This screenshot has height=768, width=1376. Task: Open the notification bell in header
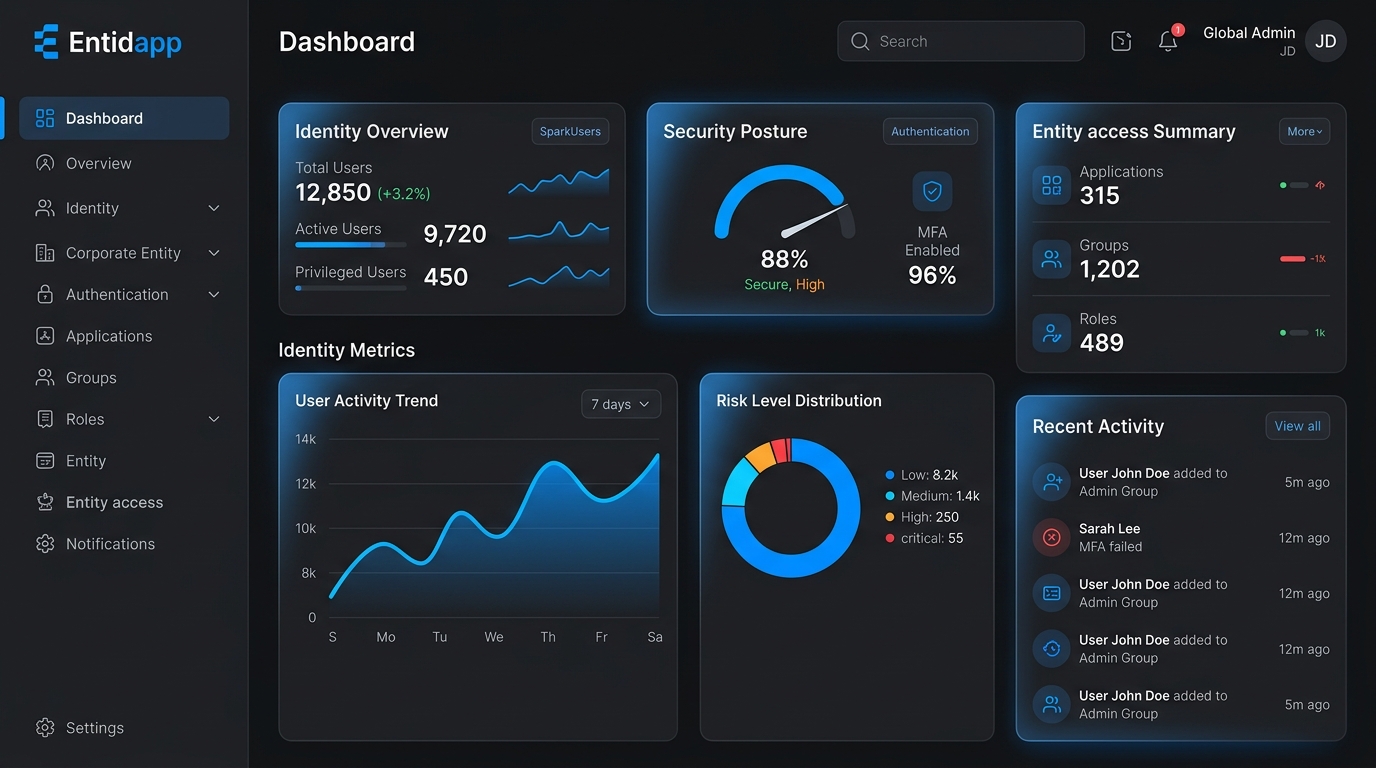point(1168,41)
